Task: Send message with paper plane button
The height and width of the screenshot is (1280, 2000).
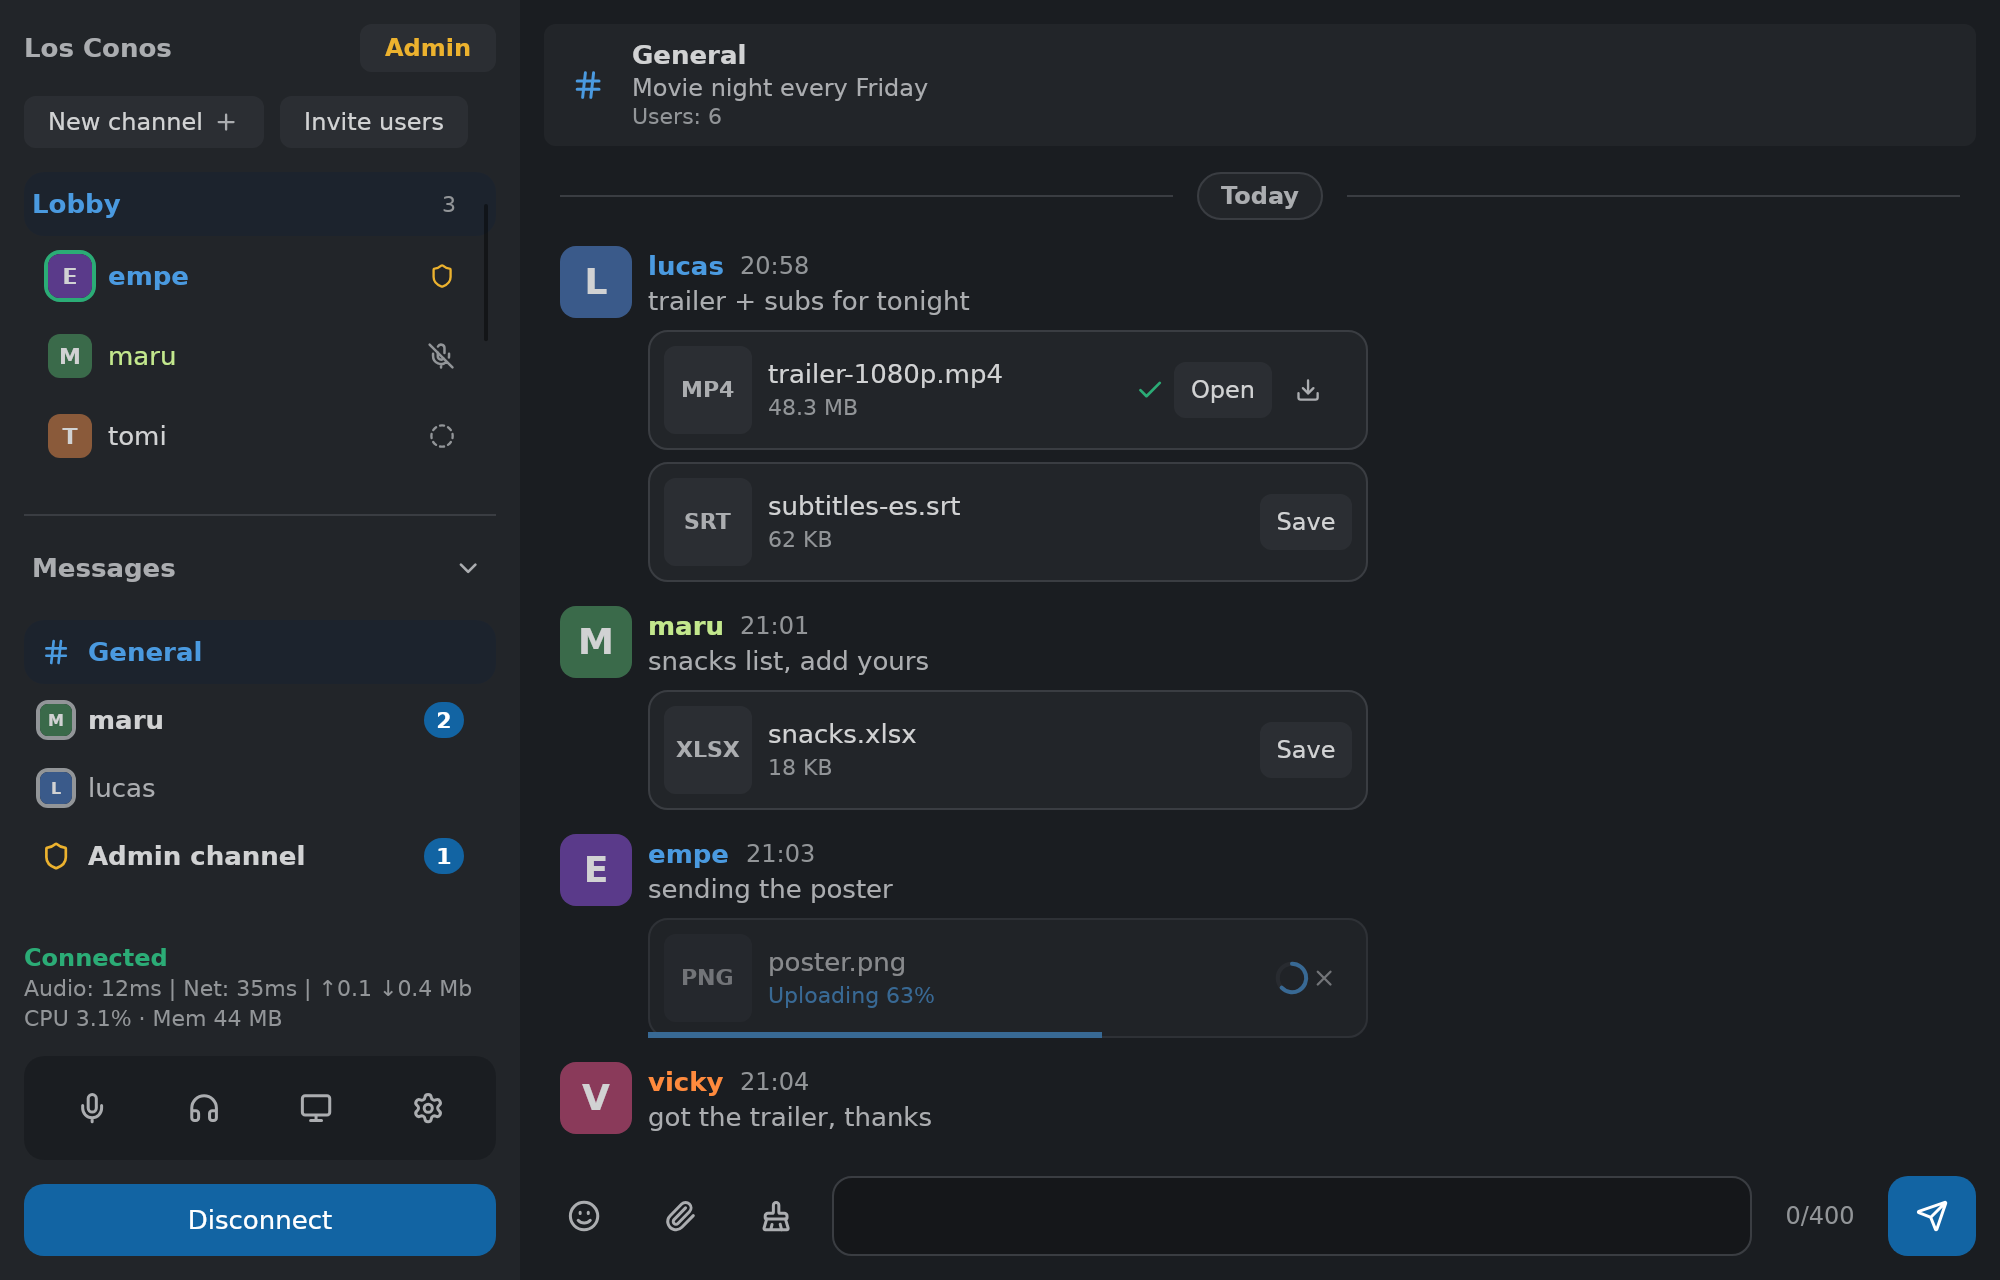Action: (1931, 1216)
